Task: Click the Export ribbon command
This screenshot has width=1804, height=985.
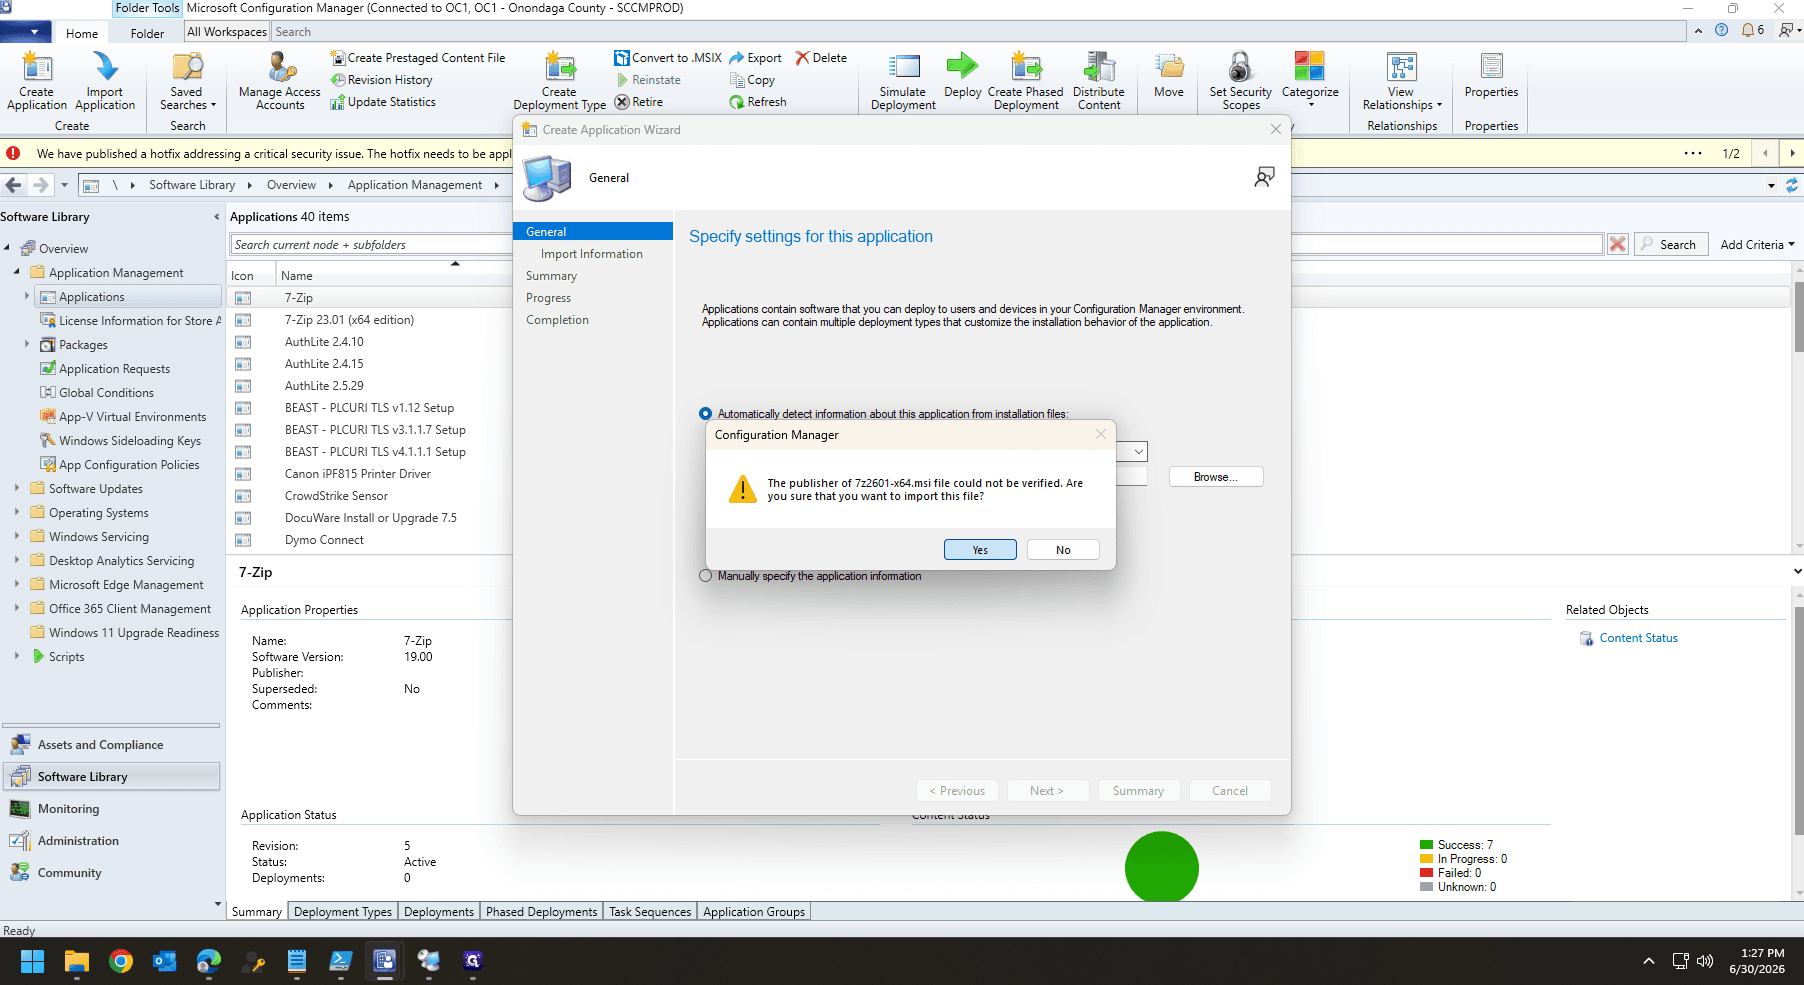Action: (x=756, y=58)
